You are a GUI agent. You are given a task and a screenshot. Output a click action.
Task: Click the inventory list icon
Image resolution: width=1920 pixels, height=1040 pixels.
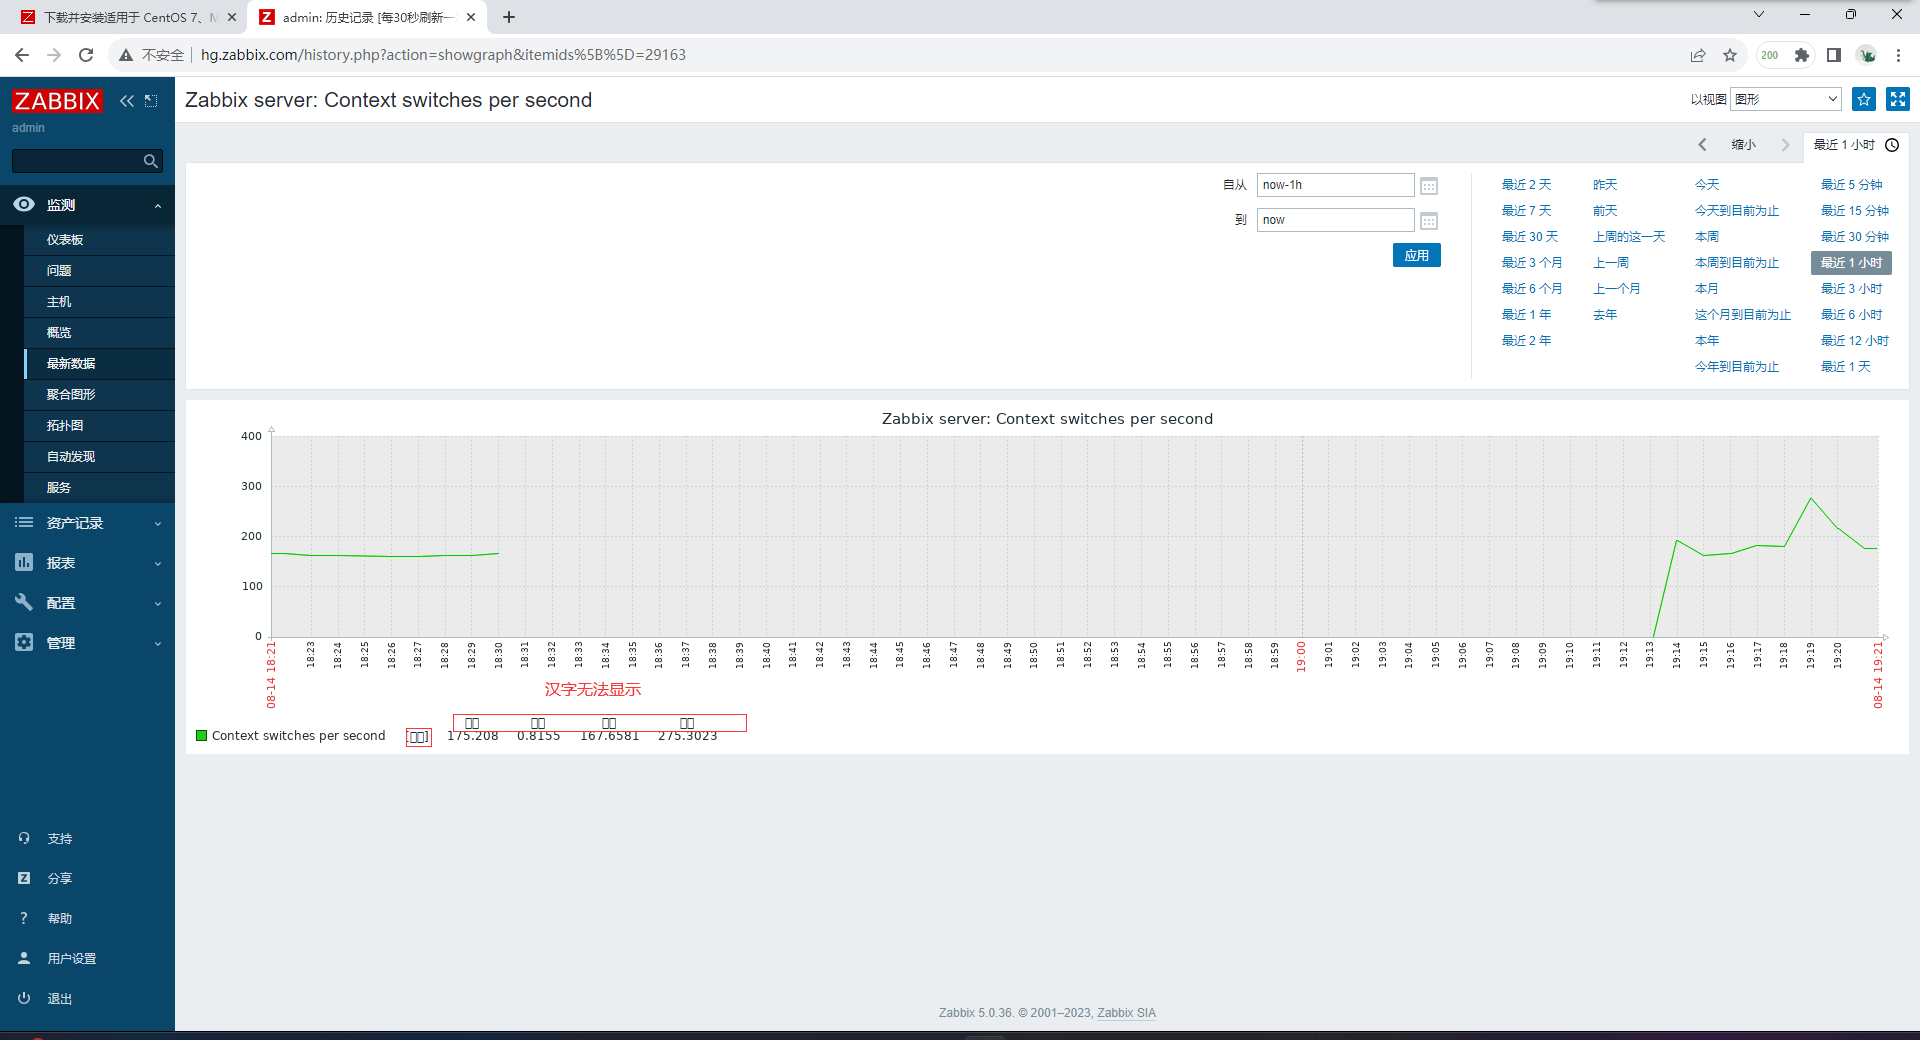pyautogui.click(x=24, y=522)
